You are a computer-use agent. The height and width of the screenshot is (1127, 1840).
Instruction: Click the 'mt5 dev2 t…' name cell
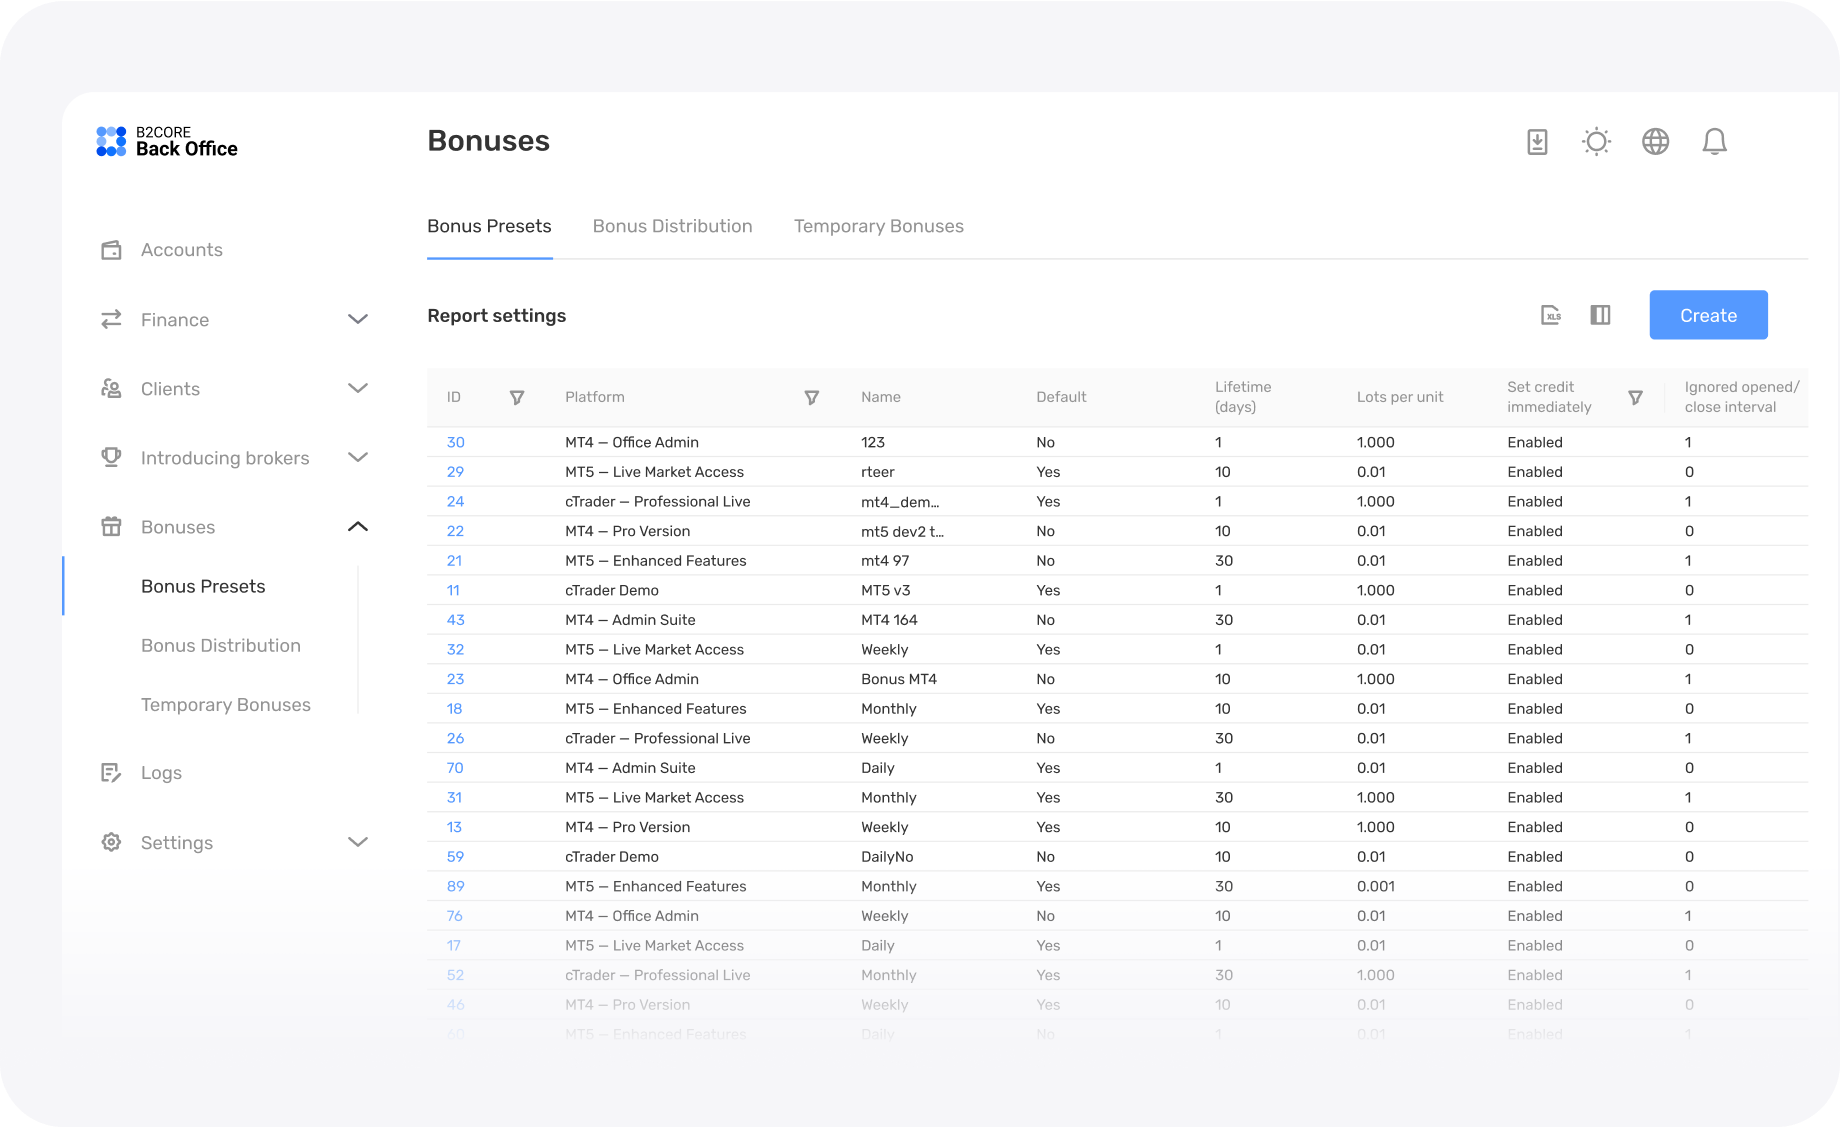click(902, 531)
